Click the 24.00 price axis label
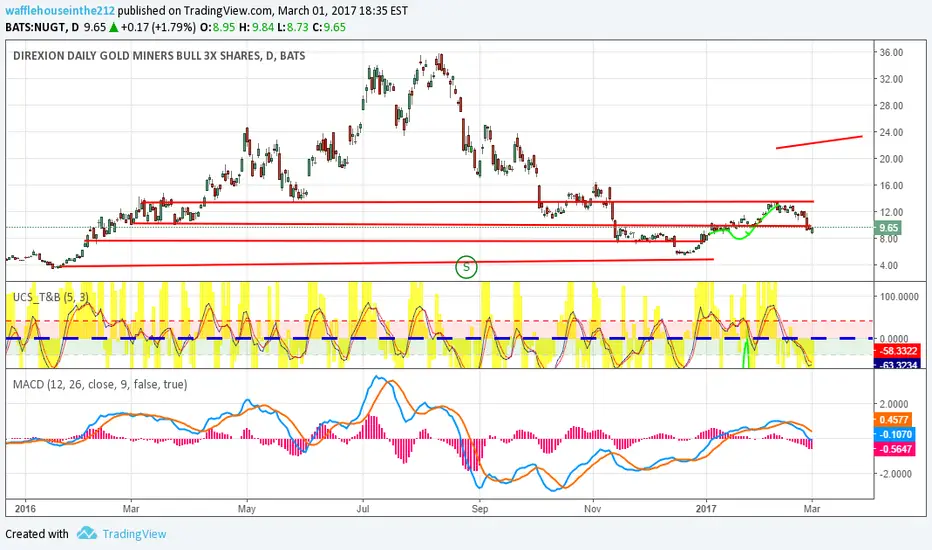The image size is (932, 550). click(892, 132)
